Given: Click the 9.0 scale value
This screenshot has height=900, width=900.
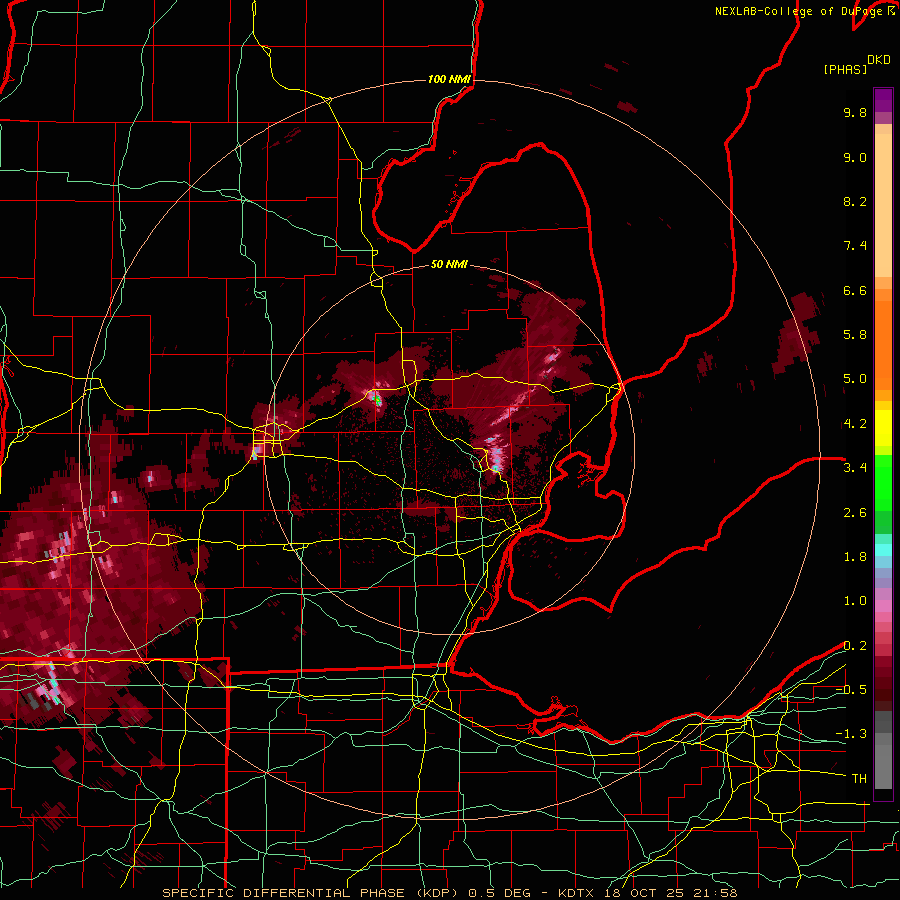Looking at the screenshot, I should pyautogui.click(x=855, y=157).
